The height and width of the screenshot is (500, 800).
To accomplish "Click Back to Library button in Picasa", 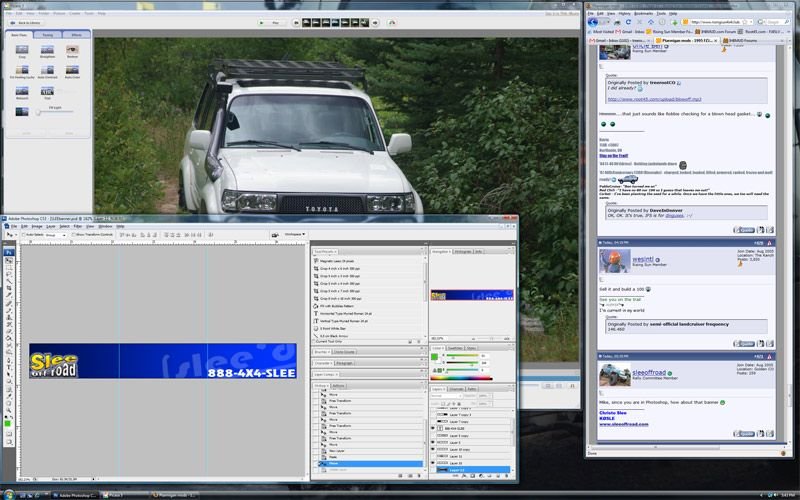I will pyautogui.click(x=26, y=23).
